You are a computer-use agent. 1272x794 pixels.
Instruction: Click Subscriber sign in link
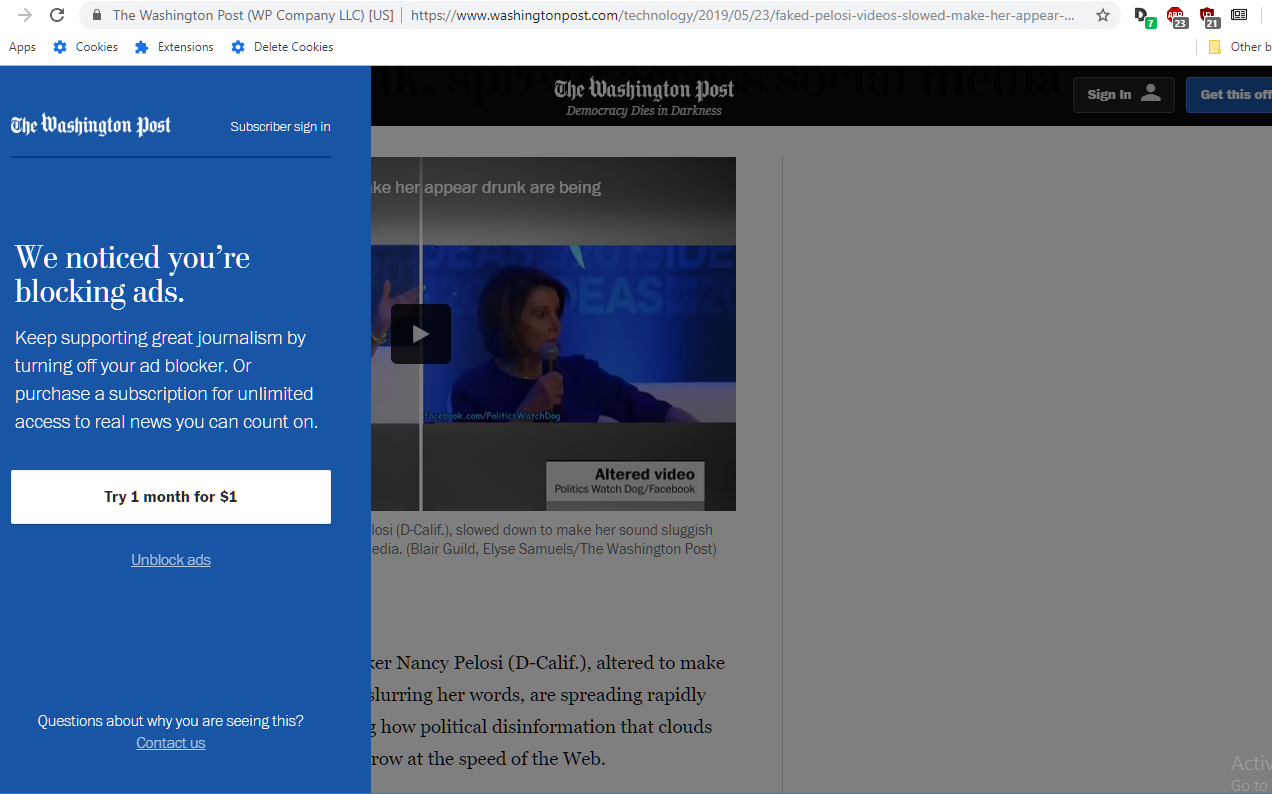click(280, 127)
